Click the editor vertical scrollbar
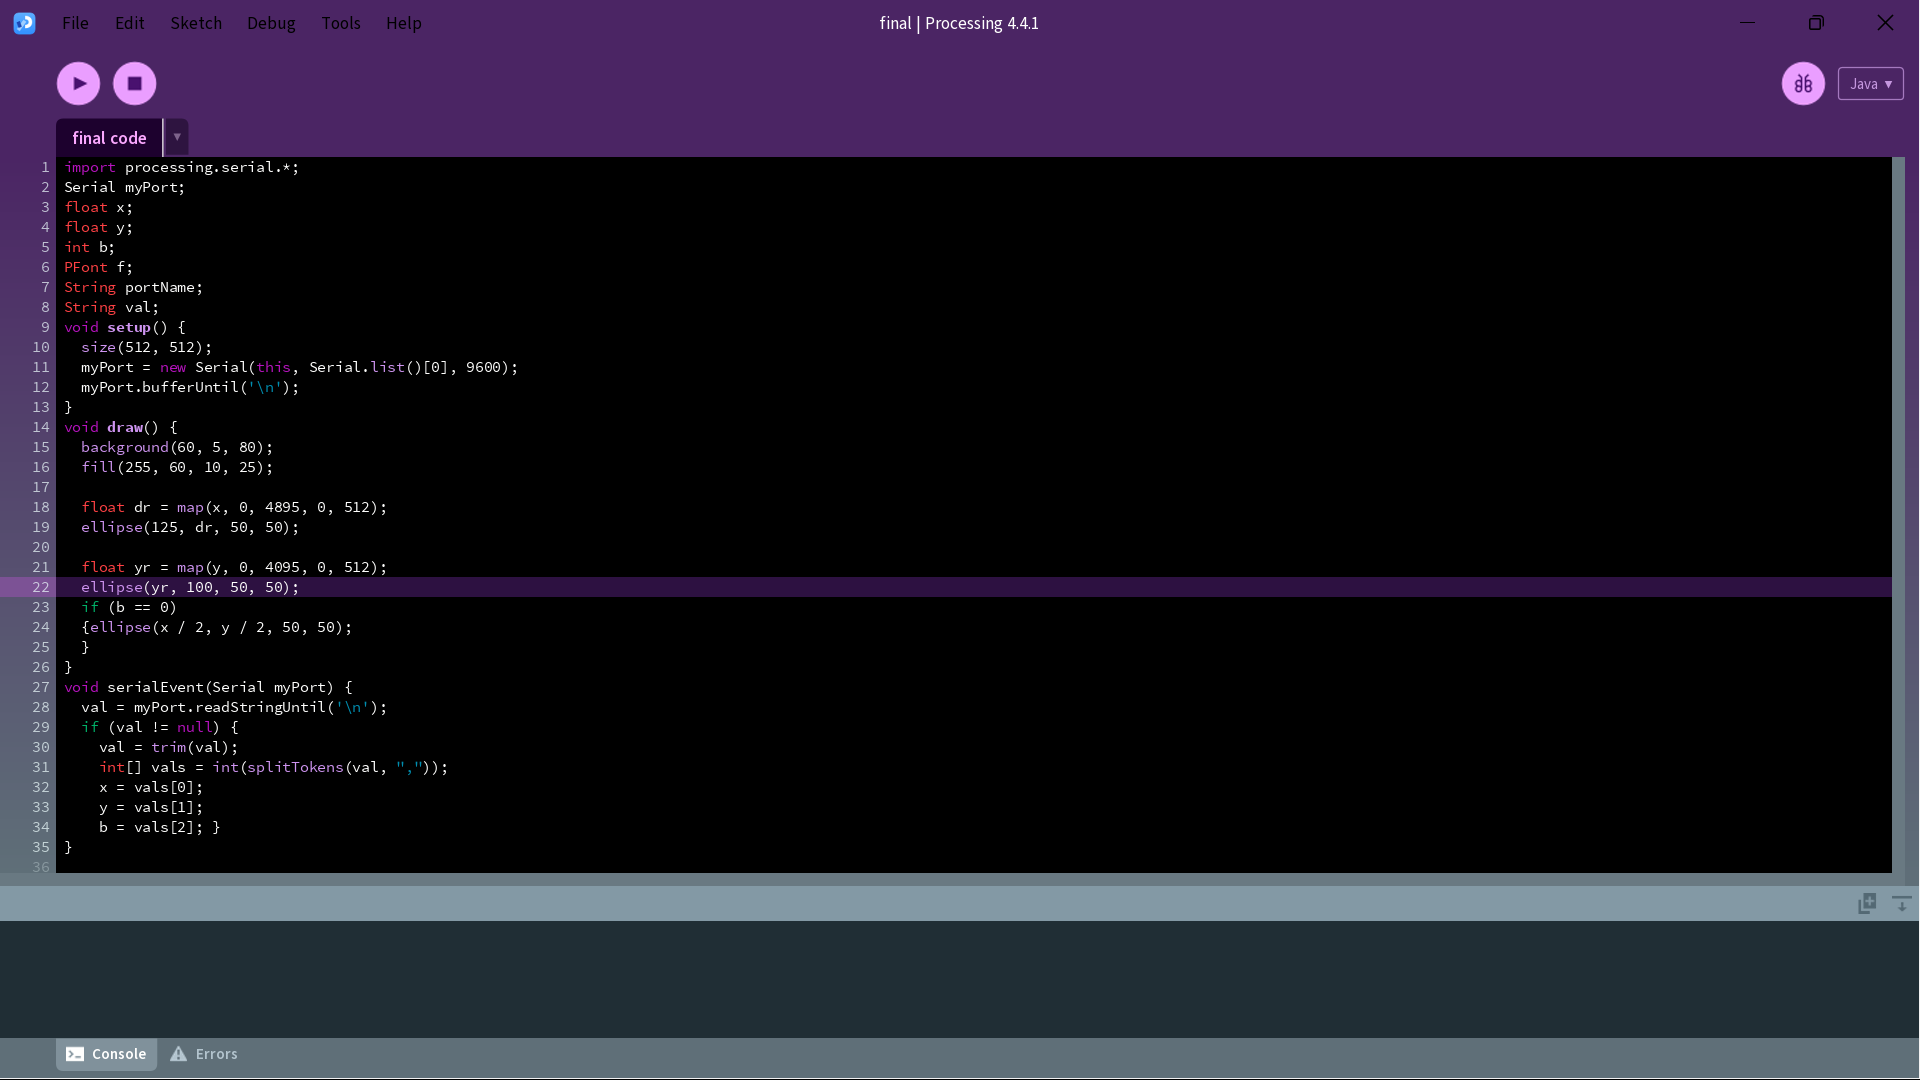 point(1898,514)
